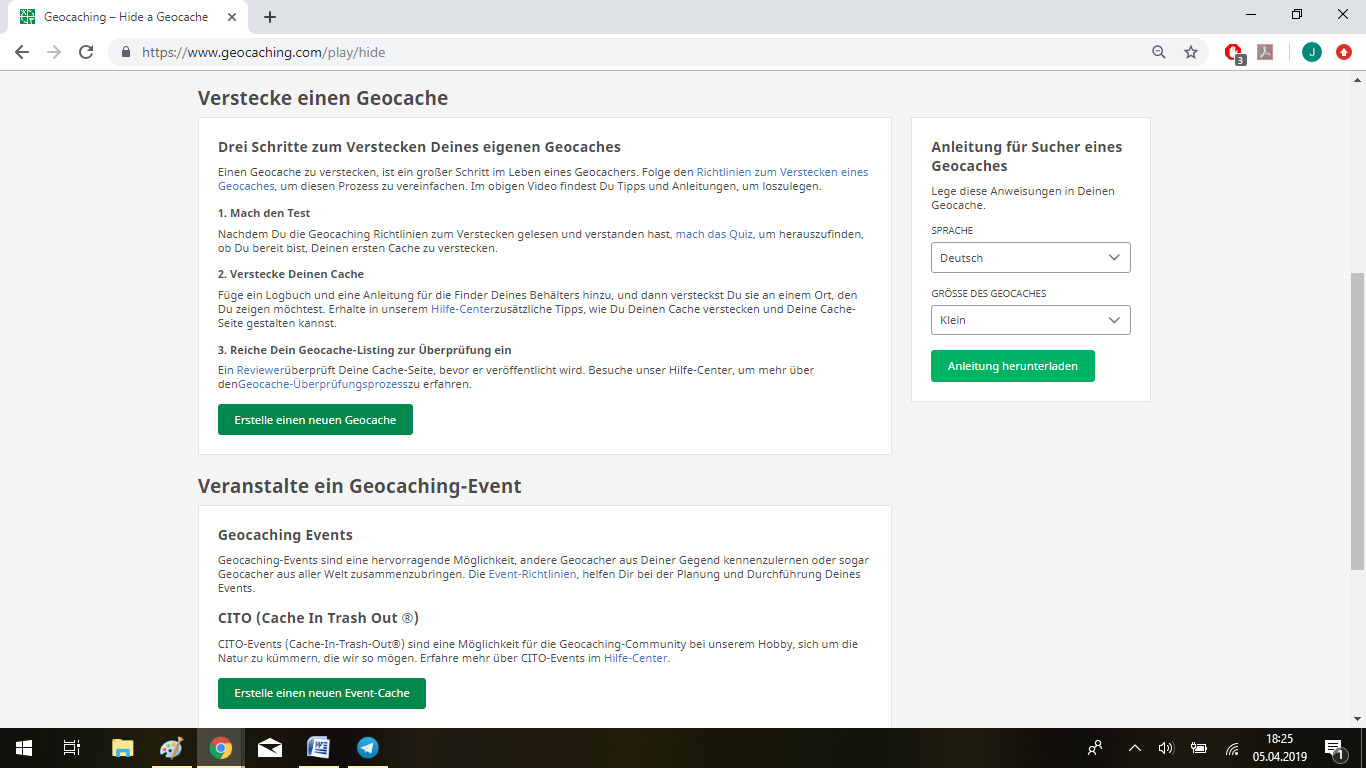Check battery status icon in tray
Image resolution: width=1366 pixels, height=772 pixels.
[x=1198, y=748]
